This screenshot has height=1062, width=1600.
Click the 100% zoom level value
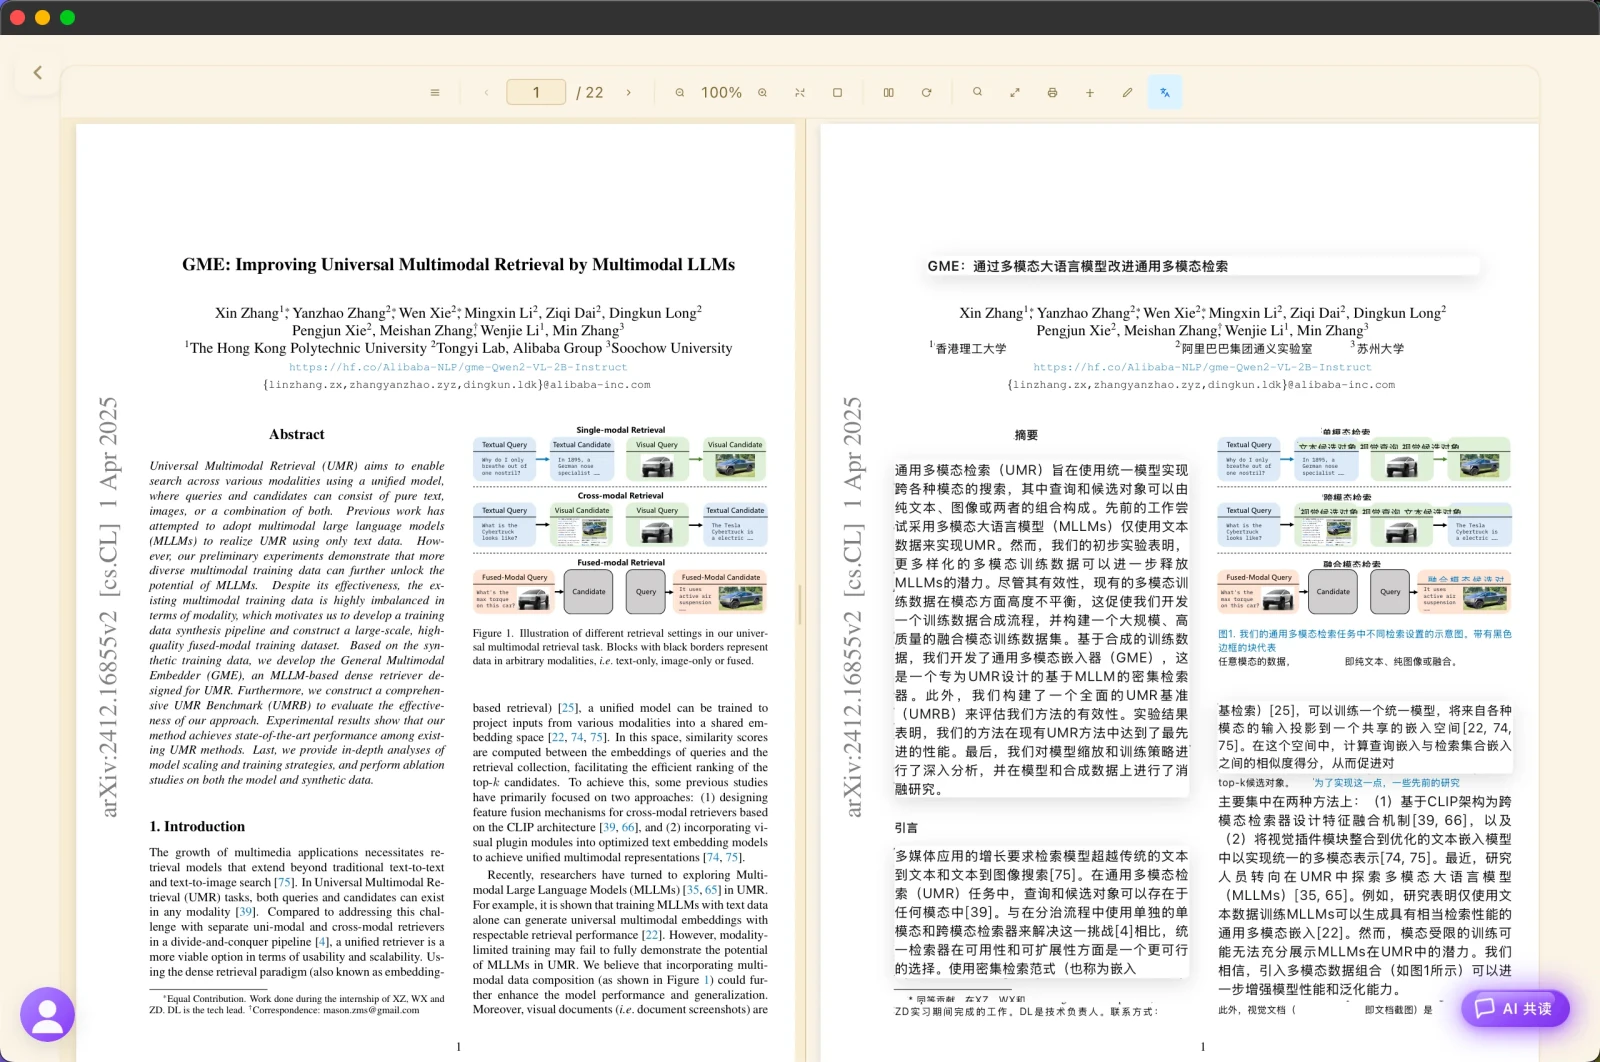click(721, 93)
